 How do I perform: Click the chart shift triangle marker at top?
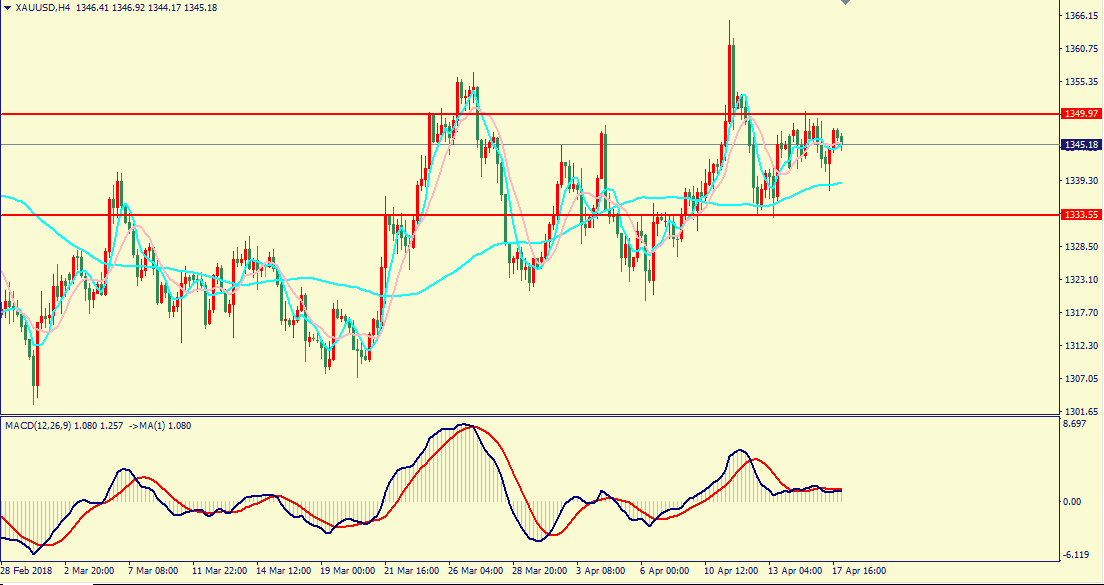click(x=846, y=4)
